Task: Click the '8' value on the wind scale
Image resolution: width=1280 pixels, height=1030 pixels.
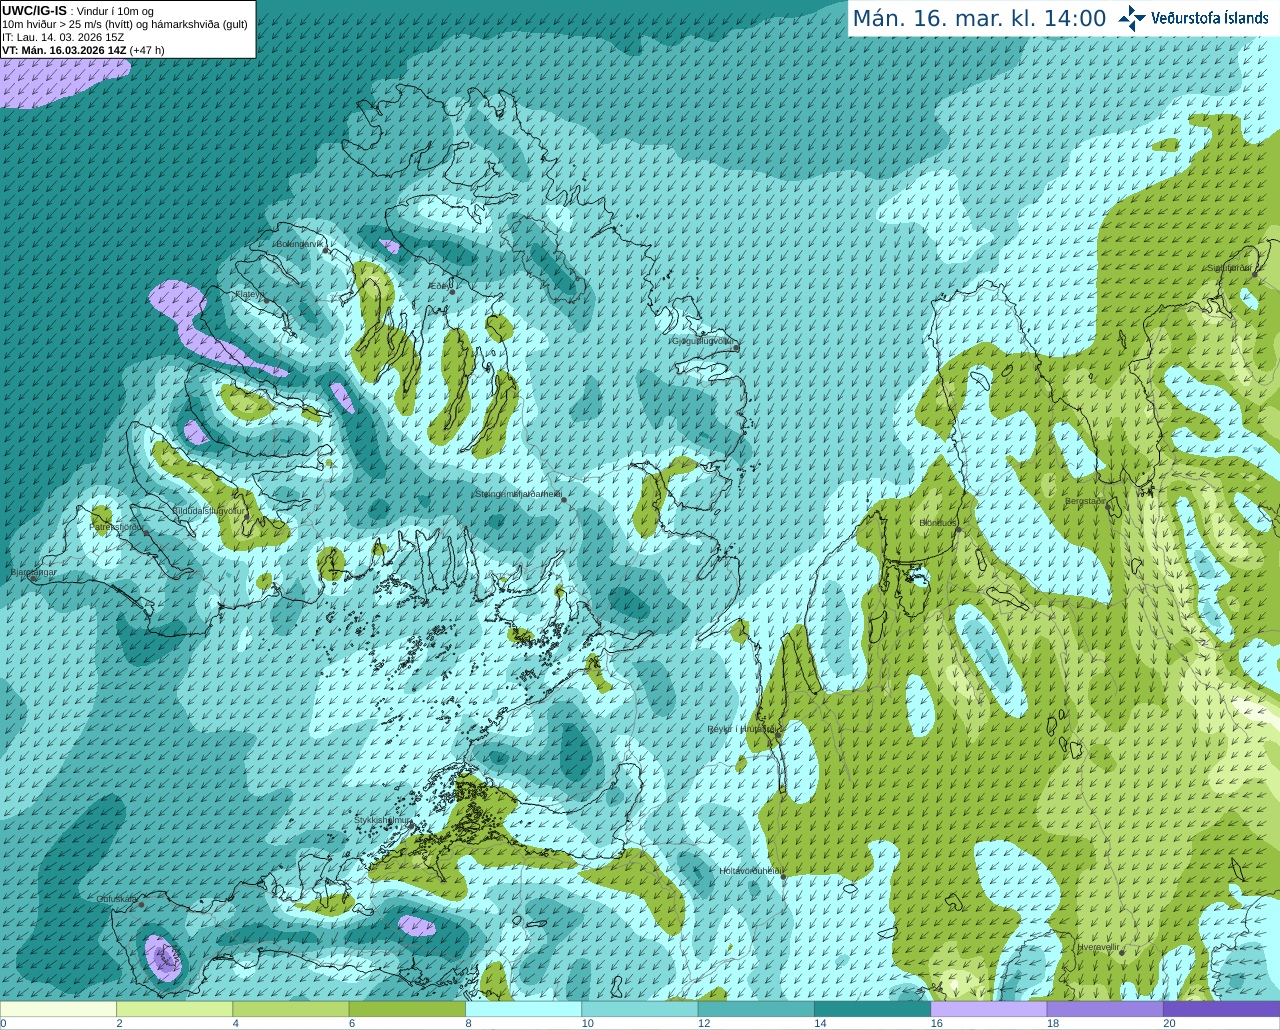Action: 468,1023
